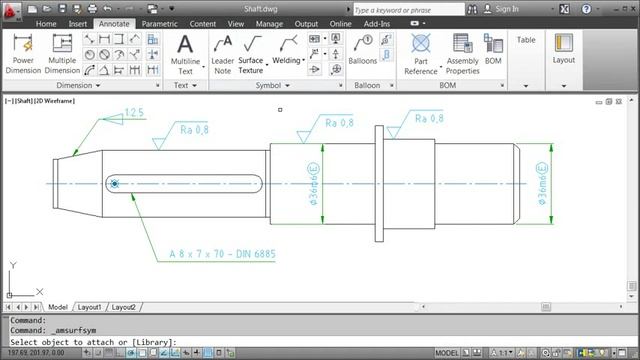This screenshot has width=640, height=360.
Task: Insert a Leader Note
Action: coord(222,54)
